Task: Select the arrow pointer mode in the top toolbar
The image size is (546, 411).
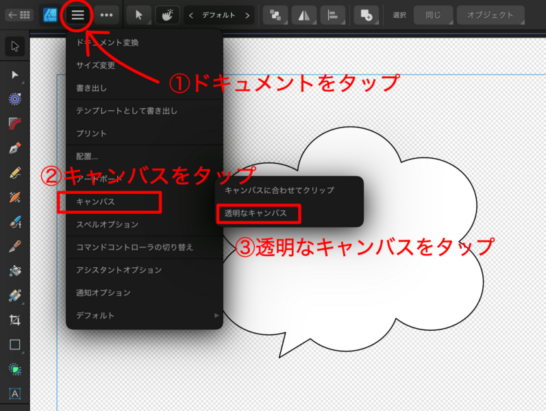Action: point(139,15)
